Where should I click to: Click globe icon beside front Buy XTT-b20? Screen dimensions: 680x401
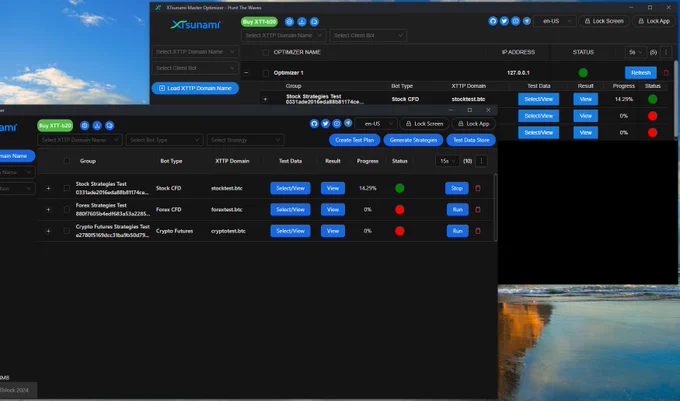click(x=85, y=125)
